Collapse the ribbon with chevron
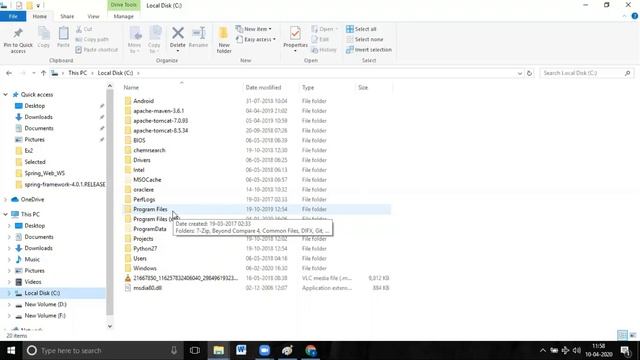 tap(624, 16)
